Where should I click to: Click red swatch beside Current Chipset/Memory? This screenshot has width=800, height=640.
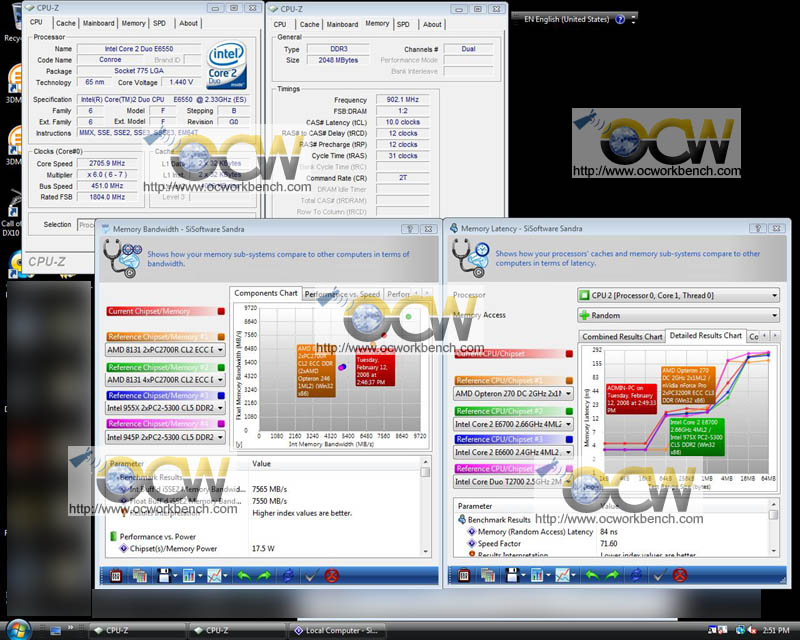pos(221,311)
